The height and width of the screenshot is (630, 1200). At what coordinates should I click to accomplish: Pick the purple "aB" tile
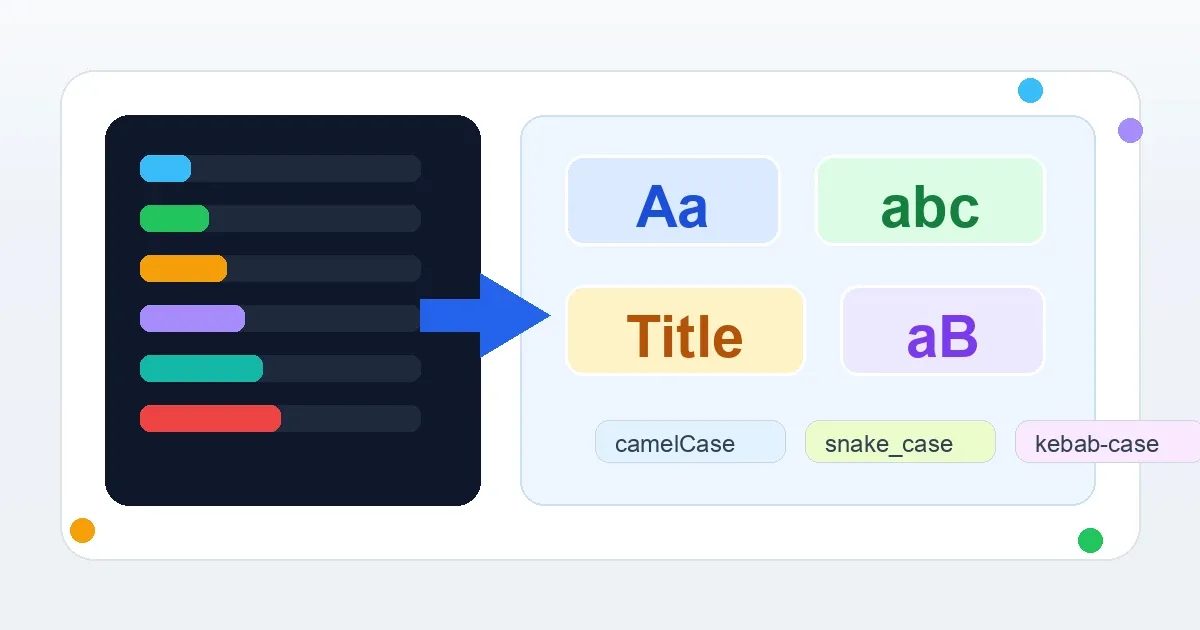943,330
